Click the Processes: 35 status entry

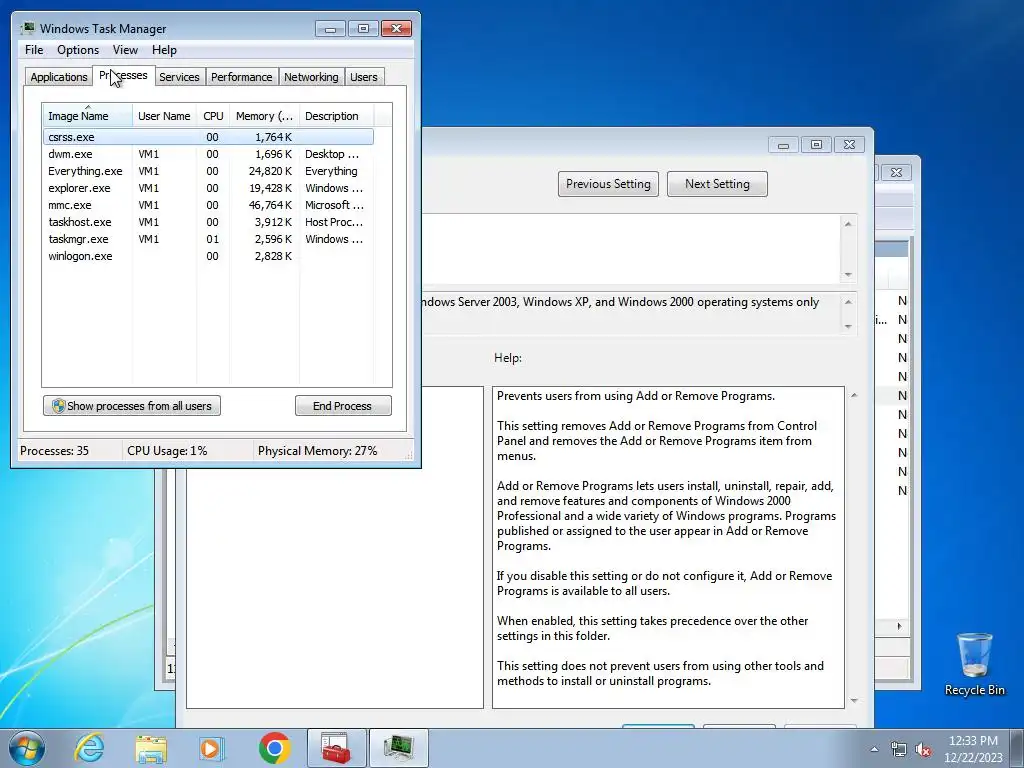tap(55, 451)
